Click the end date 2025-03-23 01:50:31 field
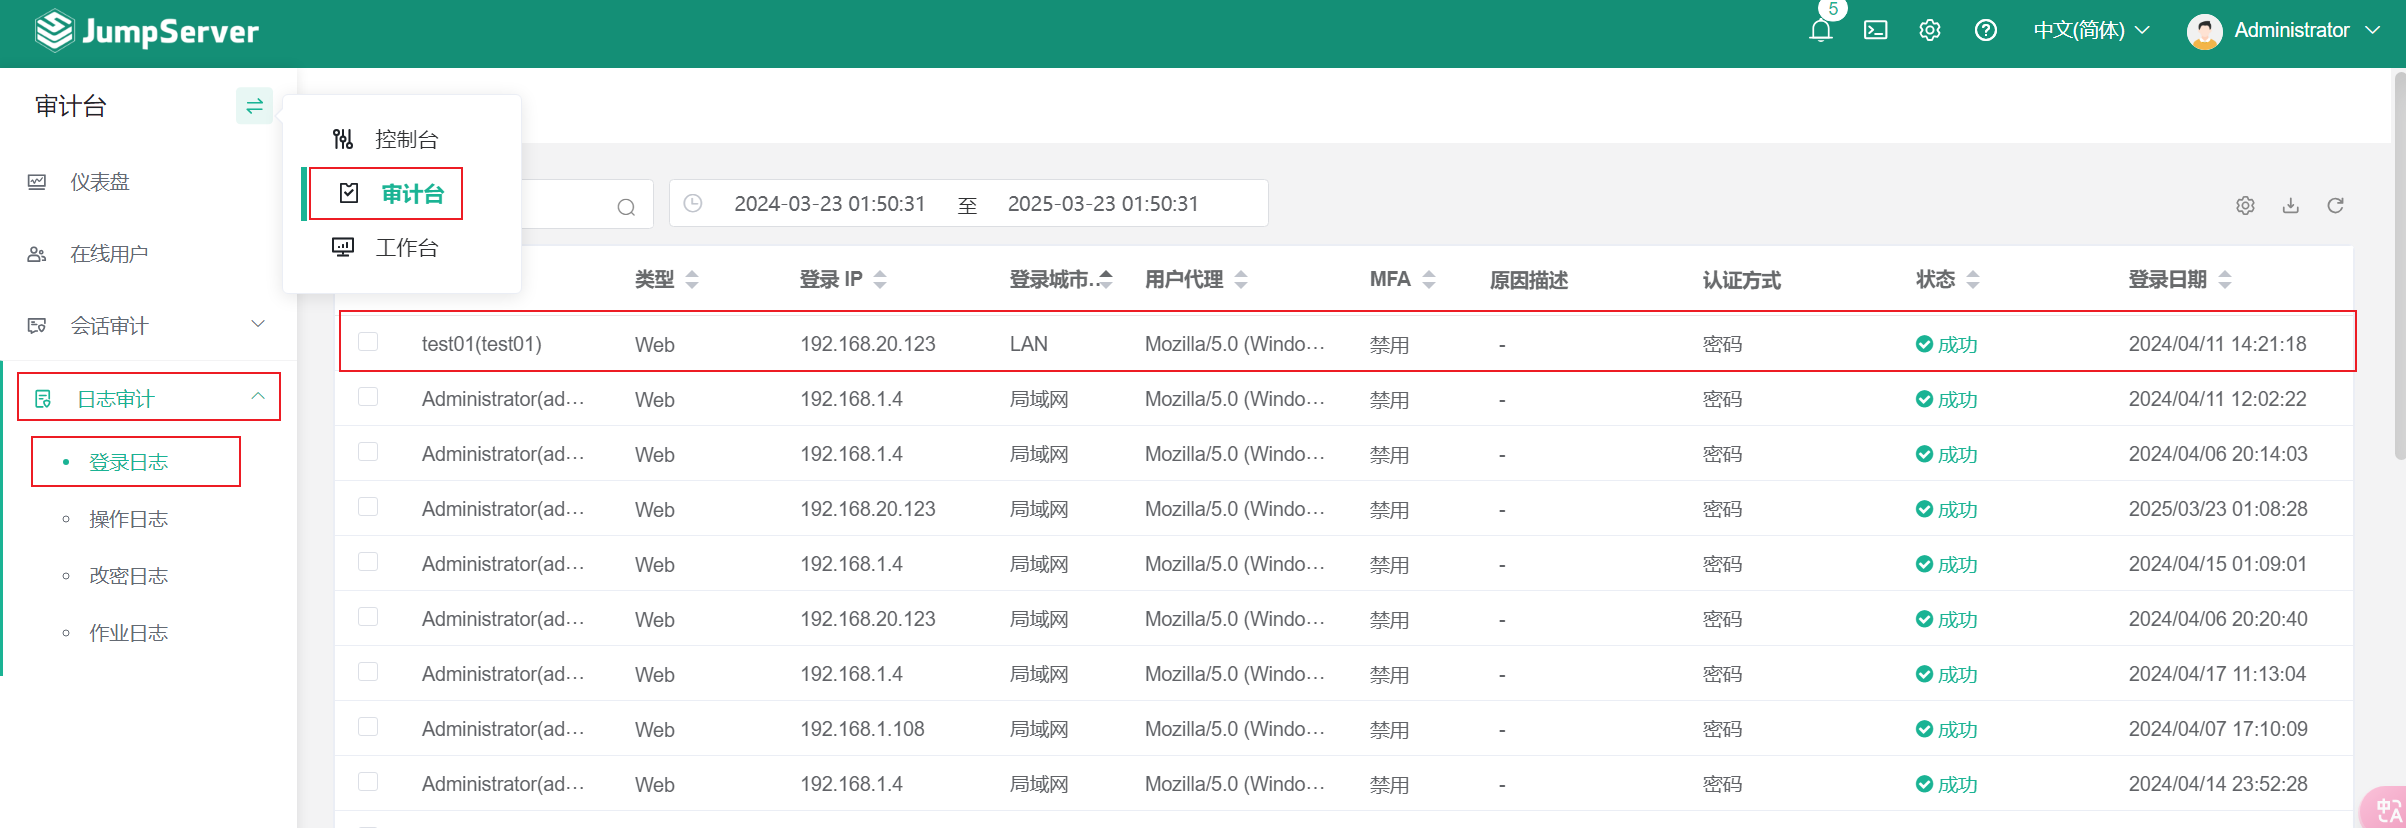Viewport: 2406px width, 828px height. pos(1103,204)
